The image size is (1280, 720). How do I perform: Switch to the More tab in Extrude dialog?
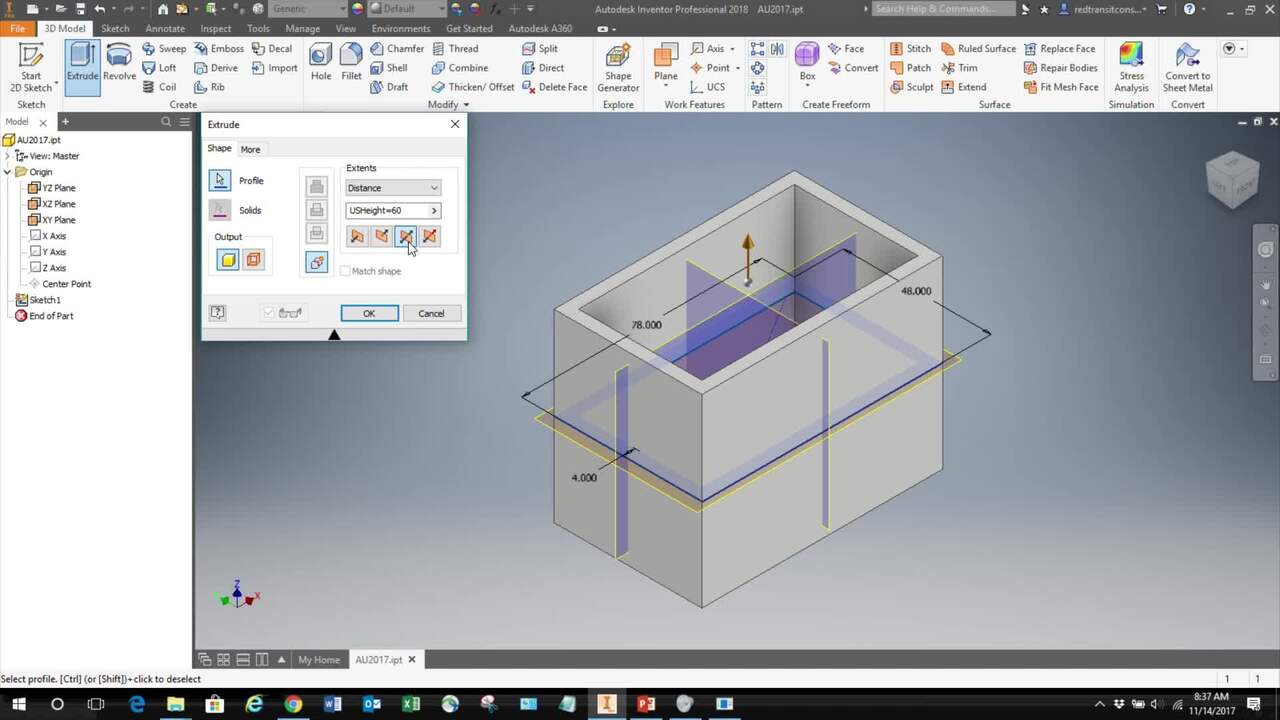[x=250, y=148]
